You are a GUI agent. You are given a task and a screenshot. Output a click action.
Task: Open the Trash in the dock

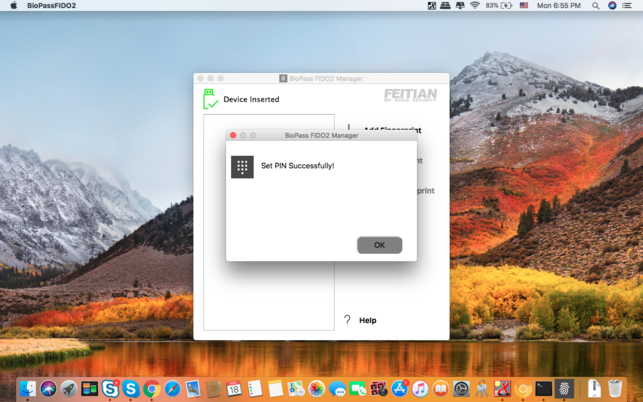tap(615, 388)
